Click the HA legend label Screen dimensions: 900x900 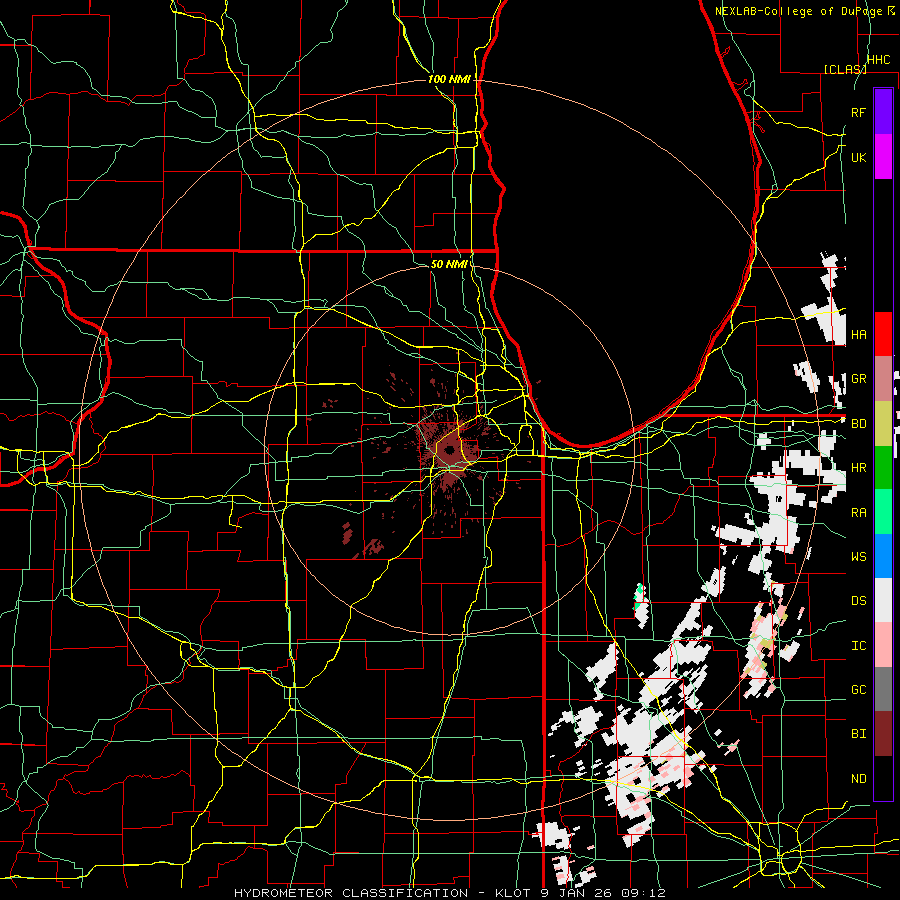(859, 335)
